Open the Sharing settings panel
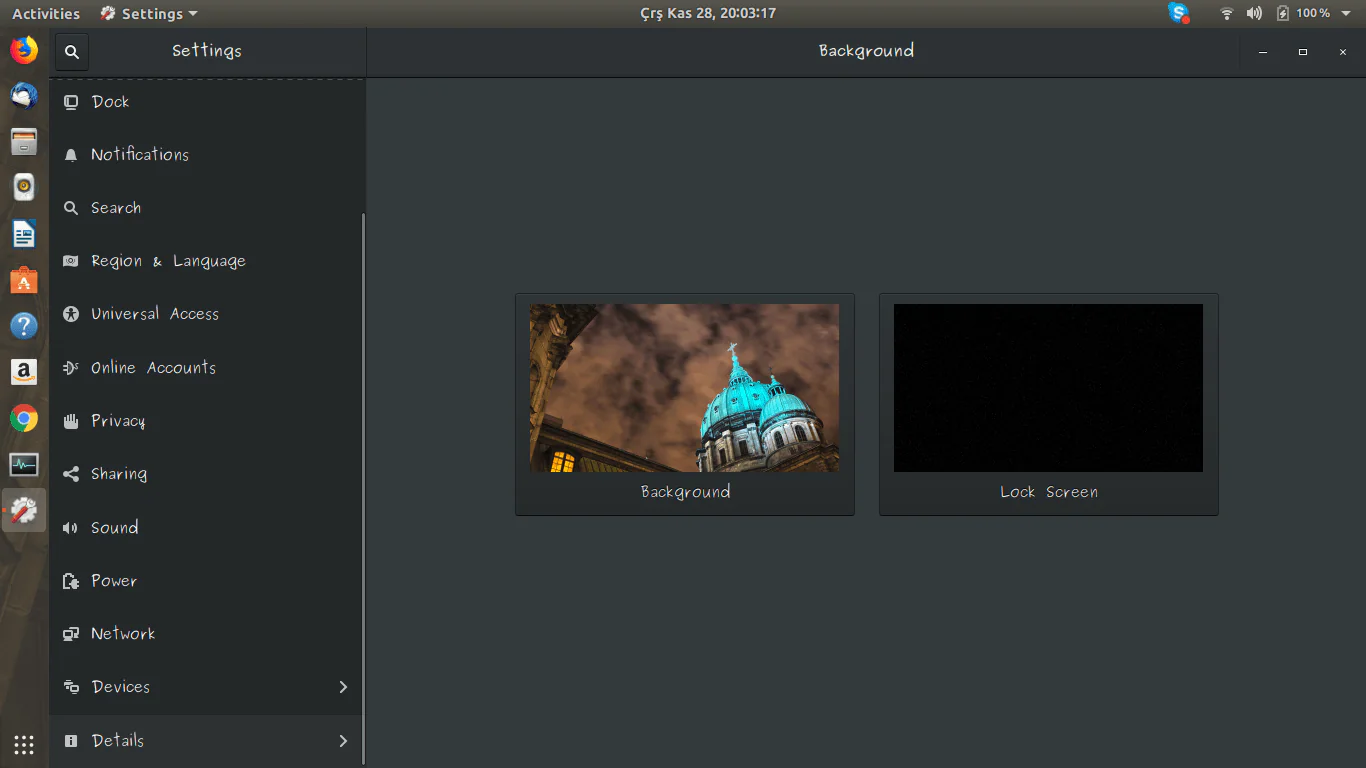 (x=207, y=474)
